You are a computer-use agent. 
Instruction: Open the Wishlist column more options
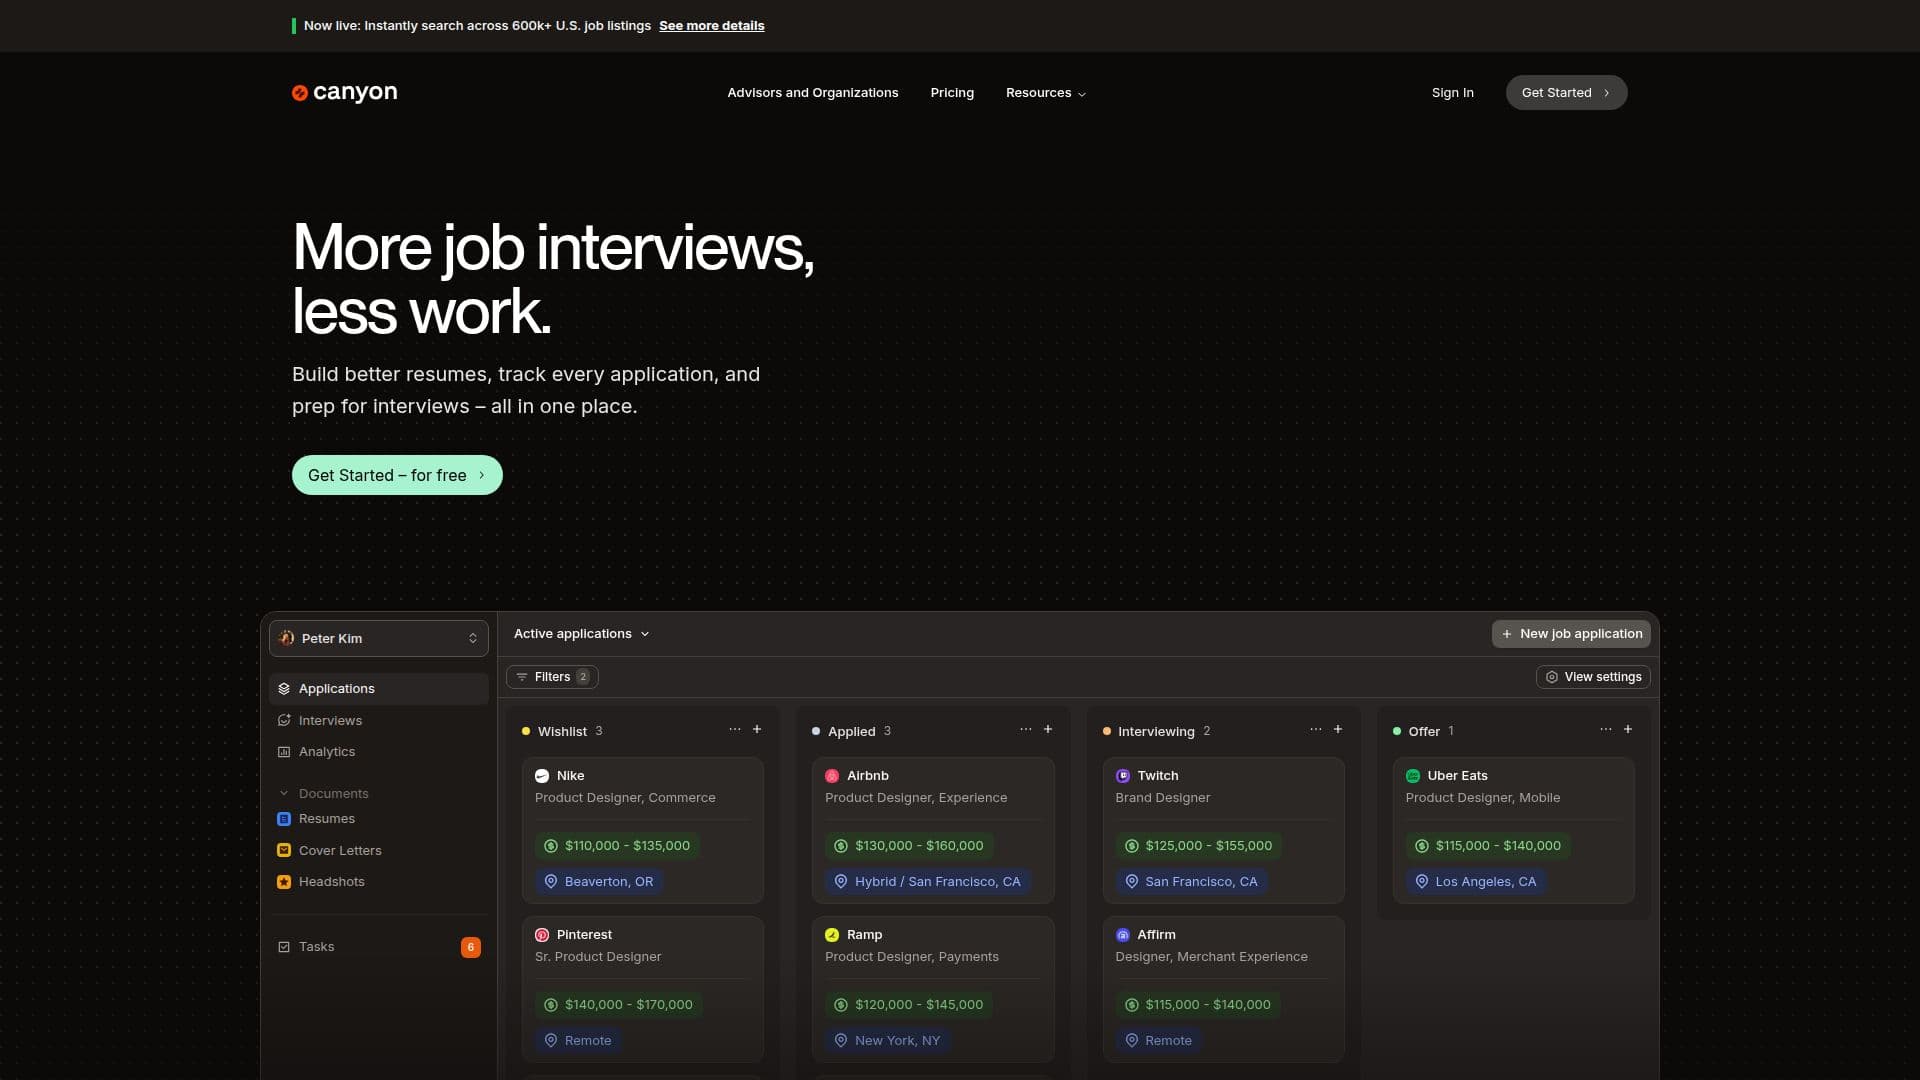click(x=735, y=730)
